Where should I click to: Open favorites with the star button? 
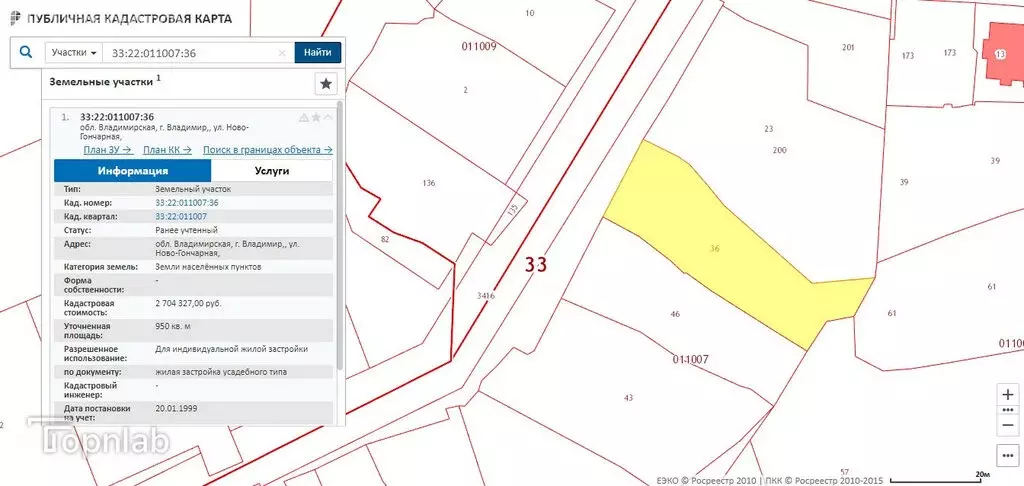[x=326, y=84]
